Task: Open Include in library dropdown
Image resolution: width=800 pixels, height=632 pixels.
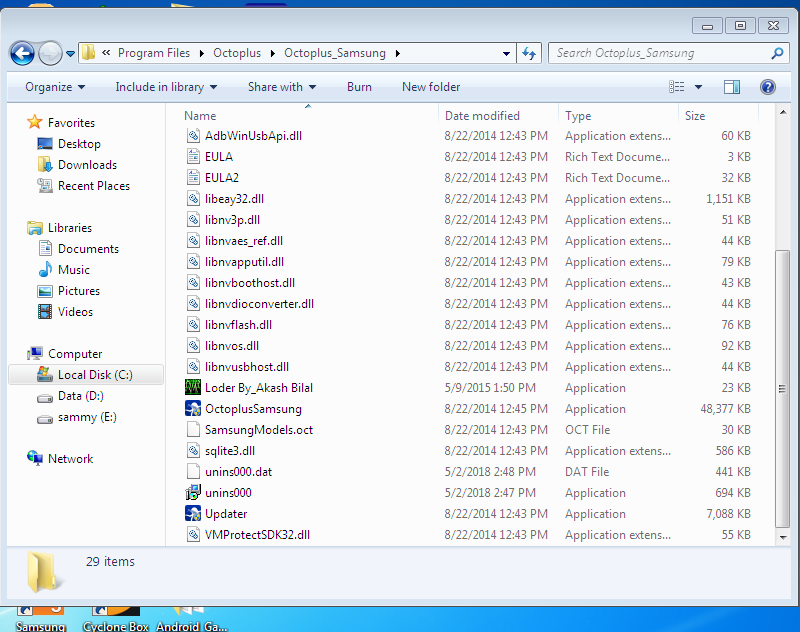Action: point(166,87)
